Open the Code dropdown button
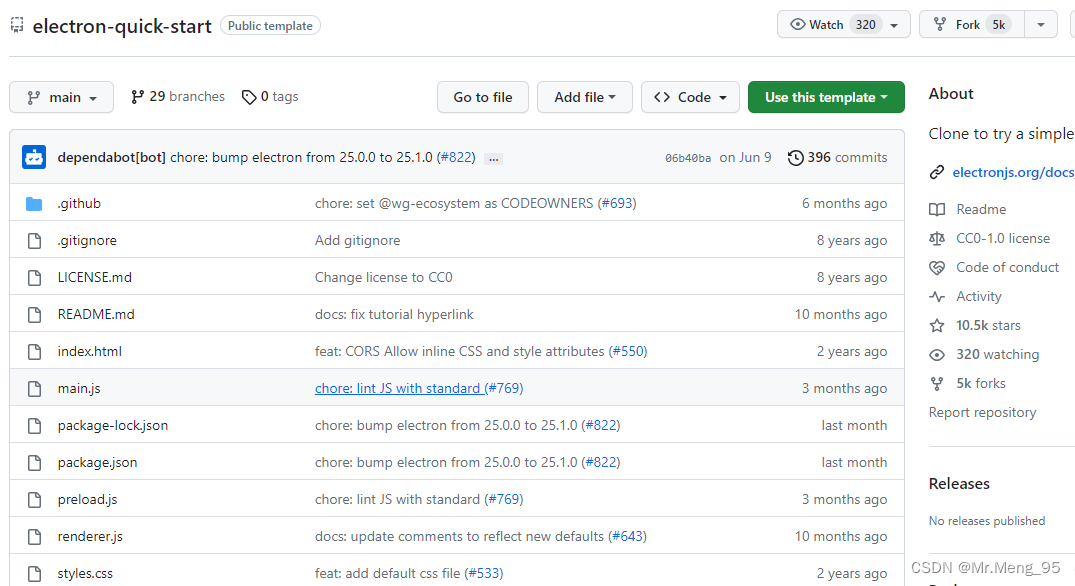The image size is (1075, 586). (690, 97)
